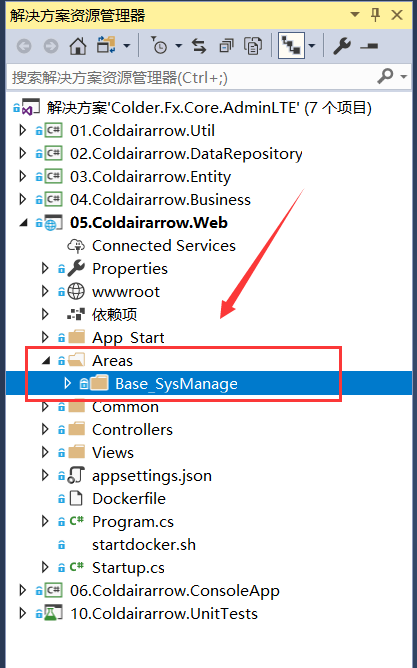Expand the Base_SysManage folder

click(68, 383)
